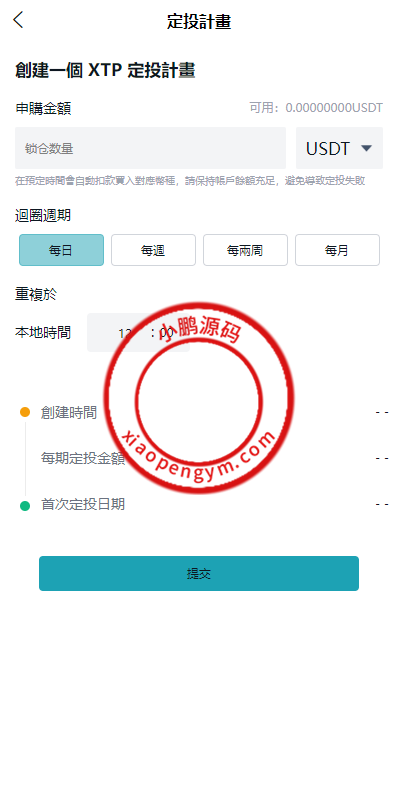Click the 定投計畫 page title
This screenshot has height=795, width=395.
[199, 22]
